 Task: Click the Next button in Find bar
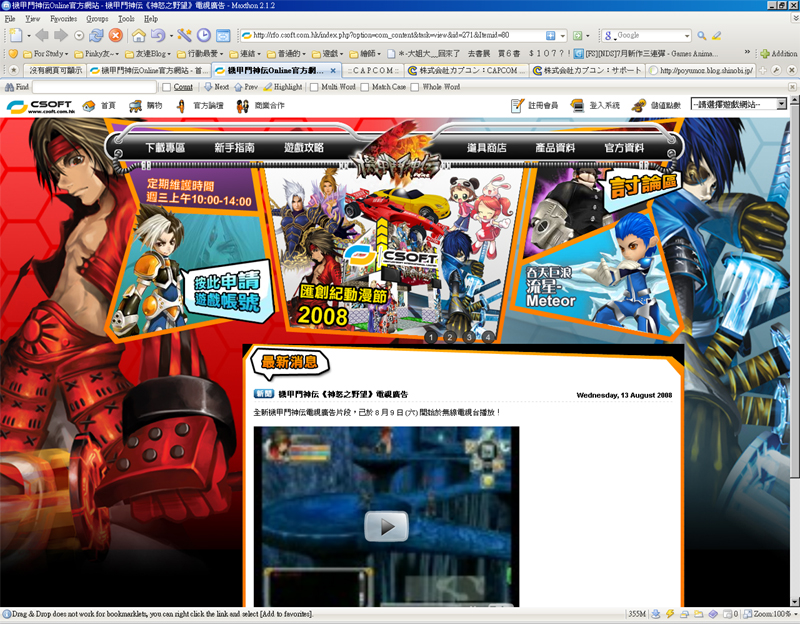(x=216, y=87)
